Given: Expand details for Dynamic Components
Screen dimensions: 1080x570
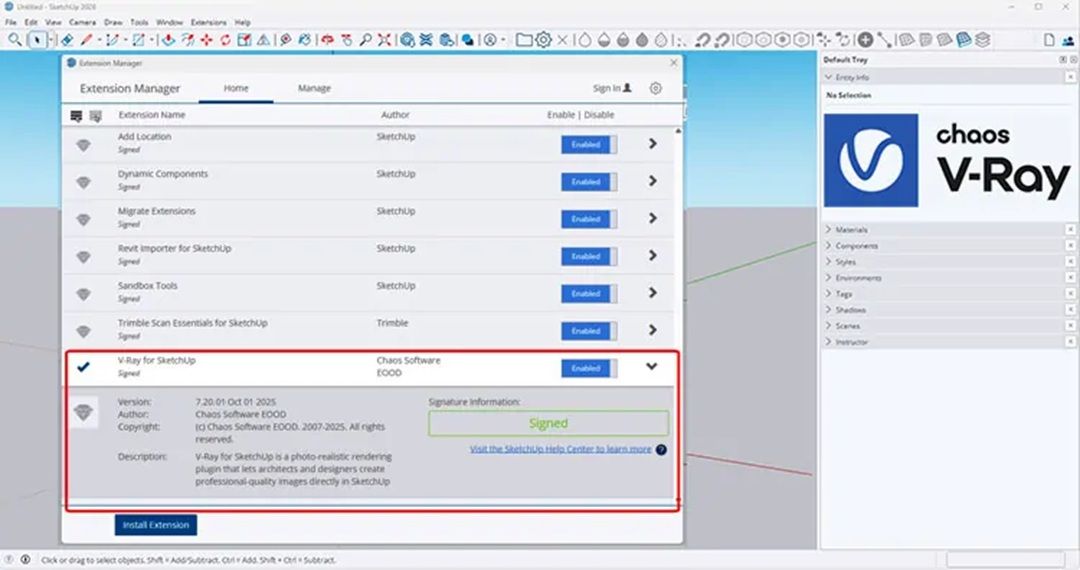Looking at the screenshot, I should click(652, 181).
